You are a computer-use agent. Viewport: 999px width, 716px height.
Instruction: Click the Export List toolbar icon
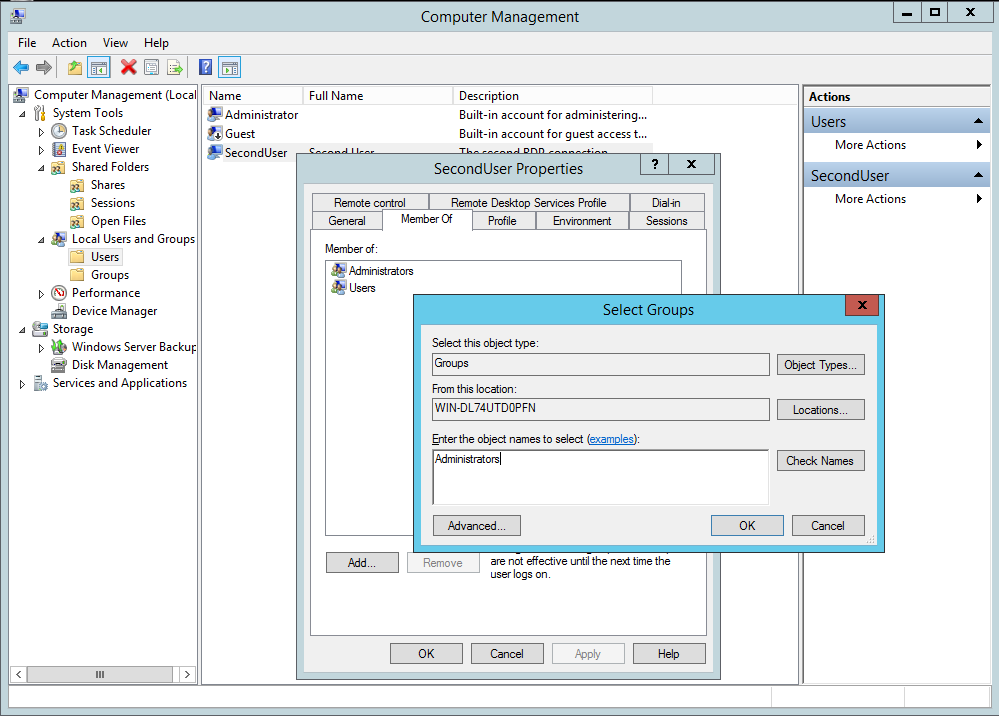[175, 67]
